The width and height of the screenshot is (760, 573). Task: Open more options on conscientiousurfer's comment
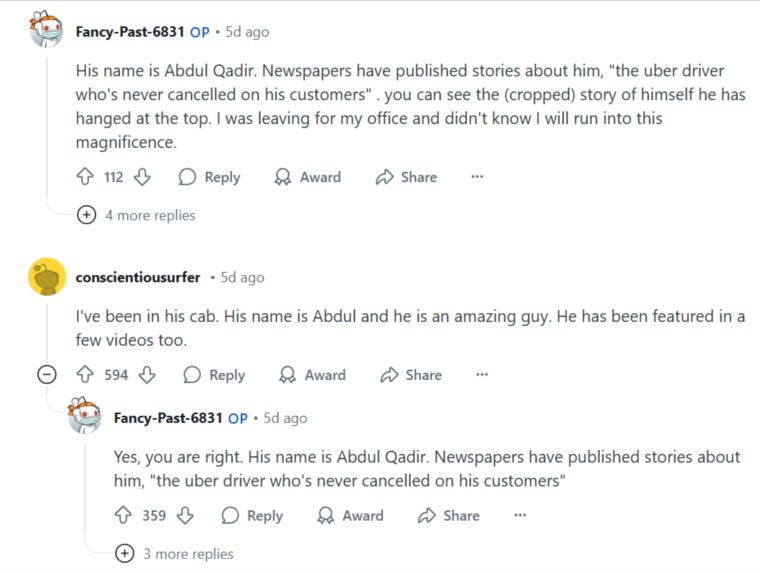tap(482, 374)
